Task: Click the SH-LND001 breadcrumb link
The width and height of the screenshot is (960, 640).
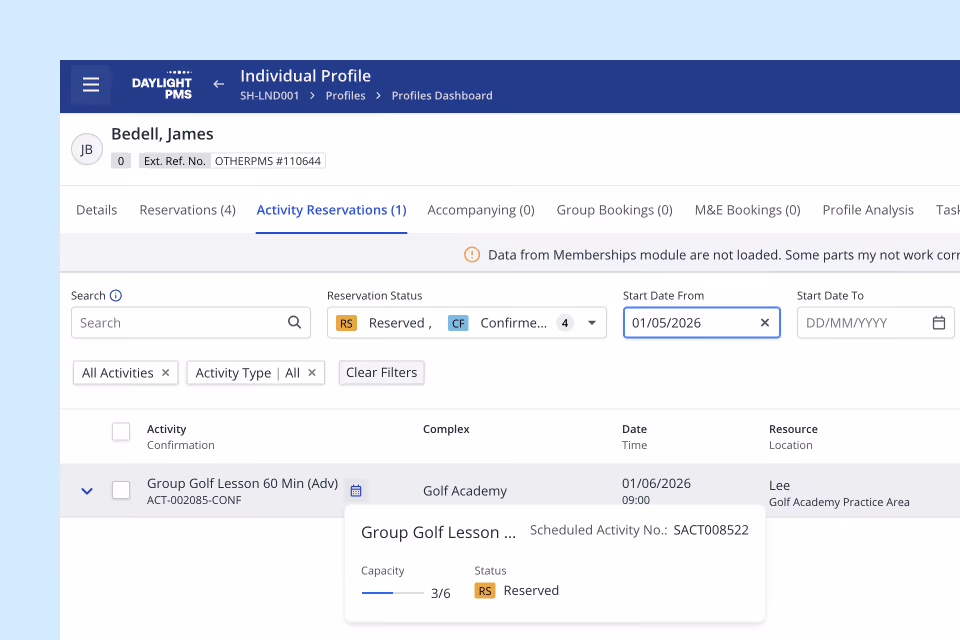Action: (x=269, y=96)
